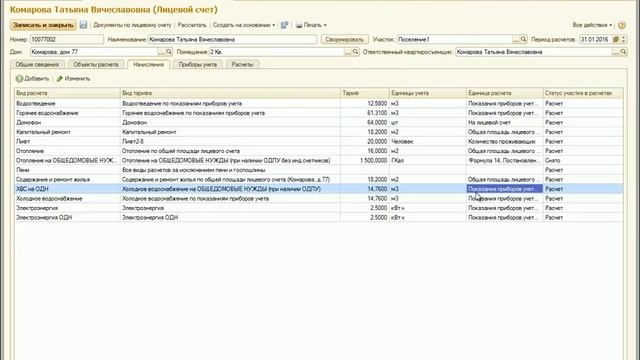
Task: Click the magnifier icon in the Участок field
Action: click(523, 40)
